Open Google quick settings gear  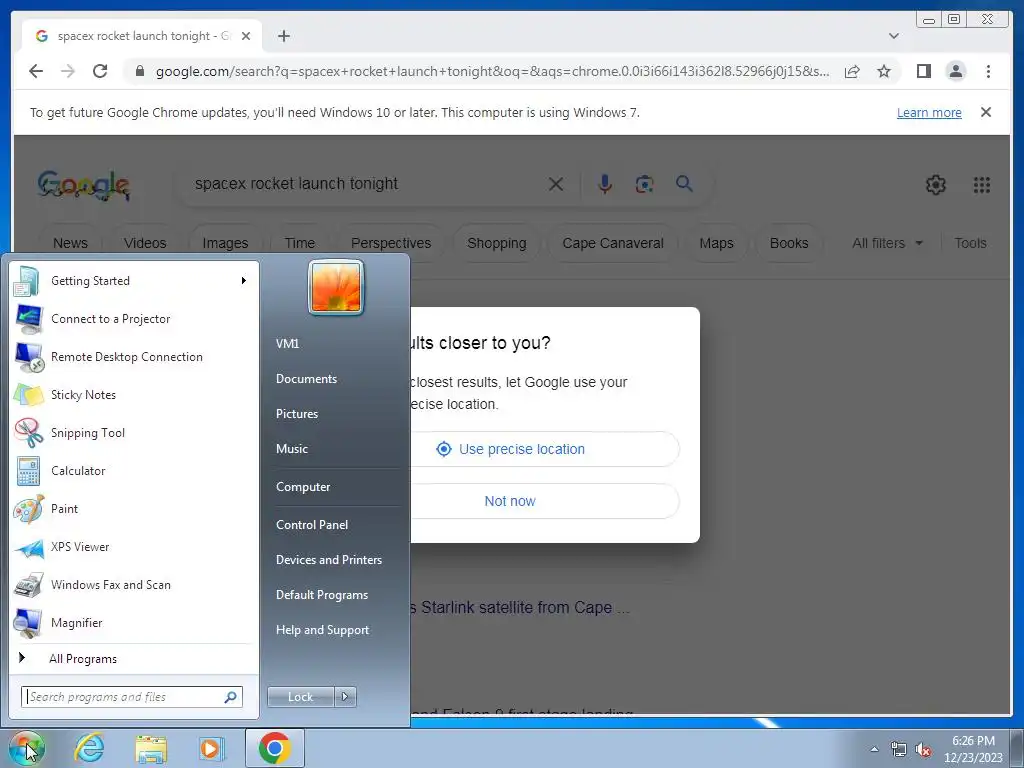coord(935,185)
